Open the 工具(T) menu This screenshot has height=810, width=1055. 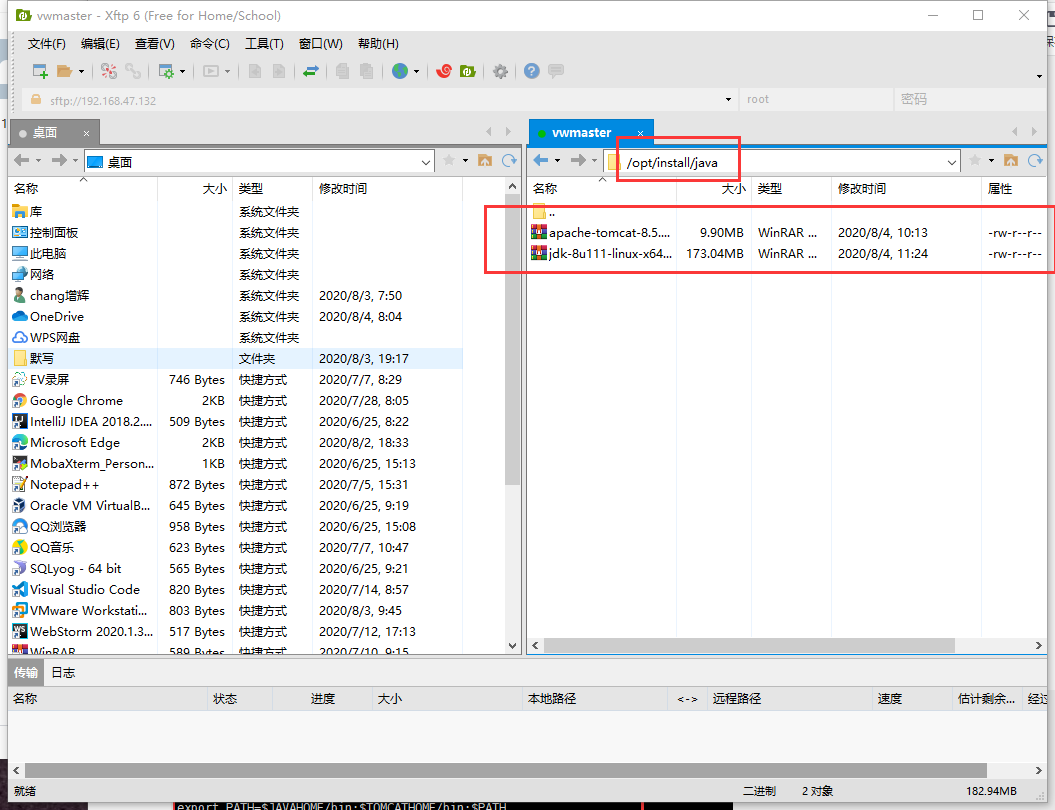coord(264,44)
